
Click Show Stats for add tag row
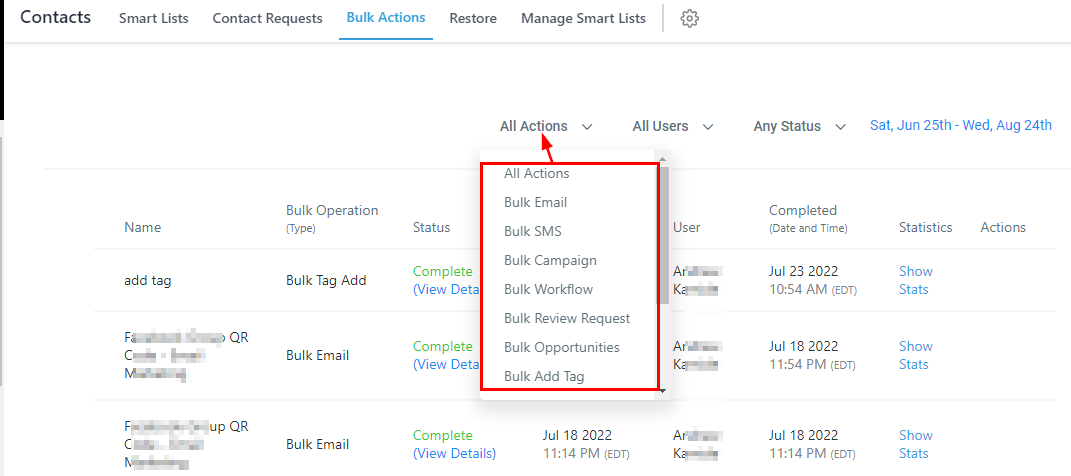click(914, 280)
